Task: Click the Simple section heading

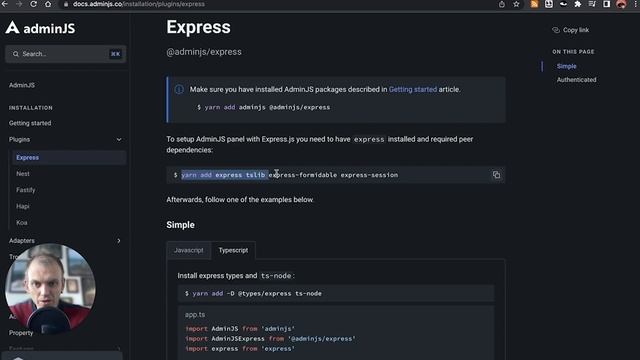Action: point(180,225)
